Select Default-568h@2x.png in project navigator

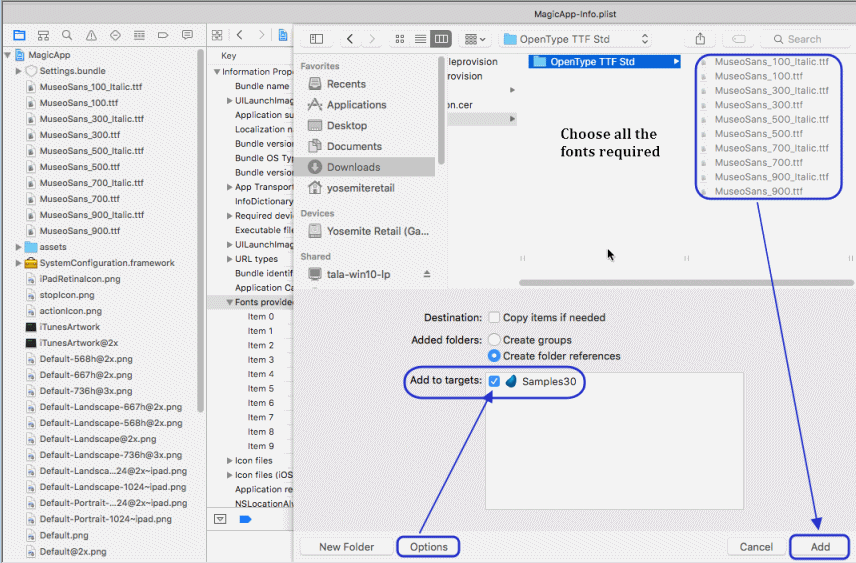(86, 359)
